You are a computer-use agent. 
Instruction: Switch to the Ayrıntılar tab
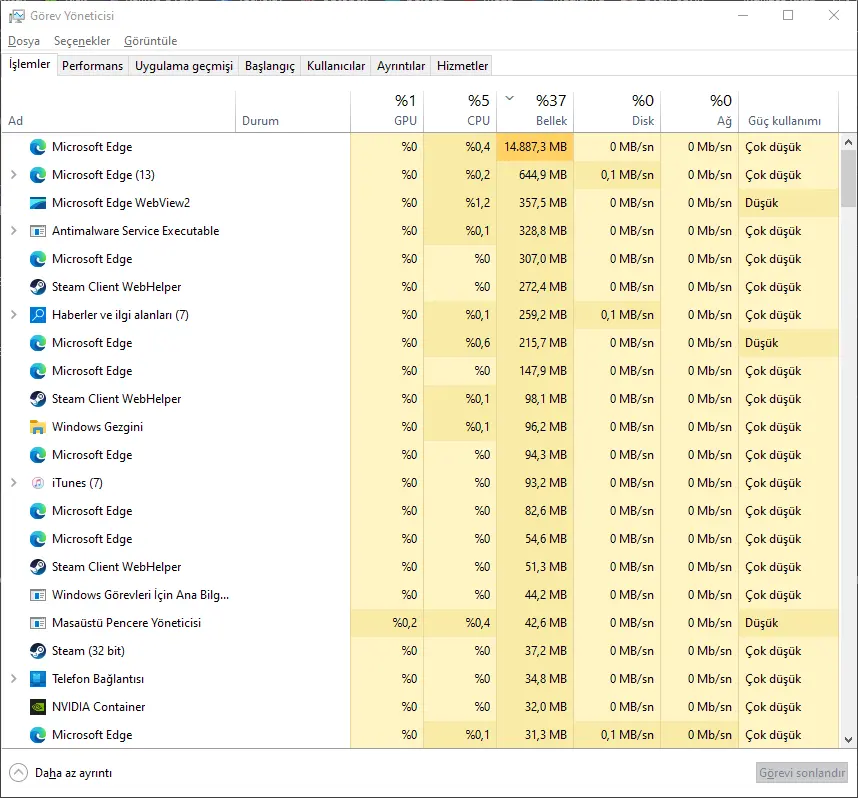coord(401,66)
